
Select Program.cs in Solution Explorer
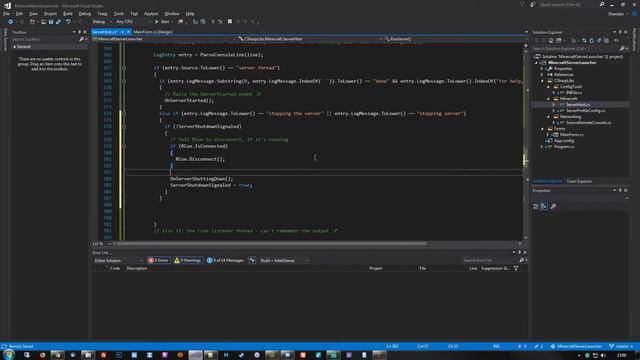coord(564,147)
